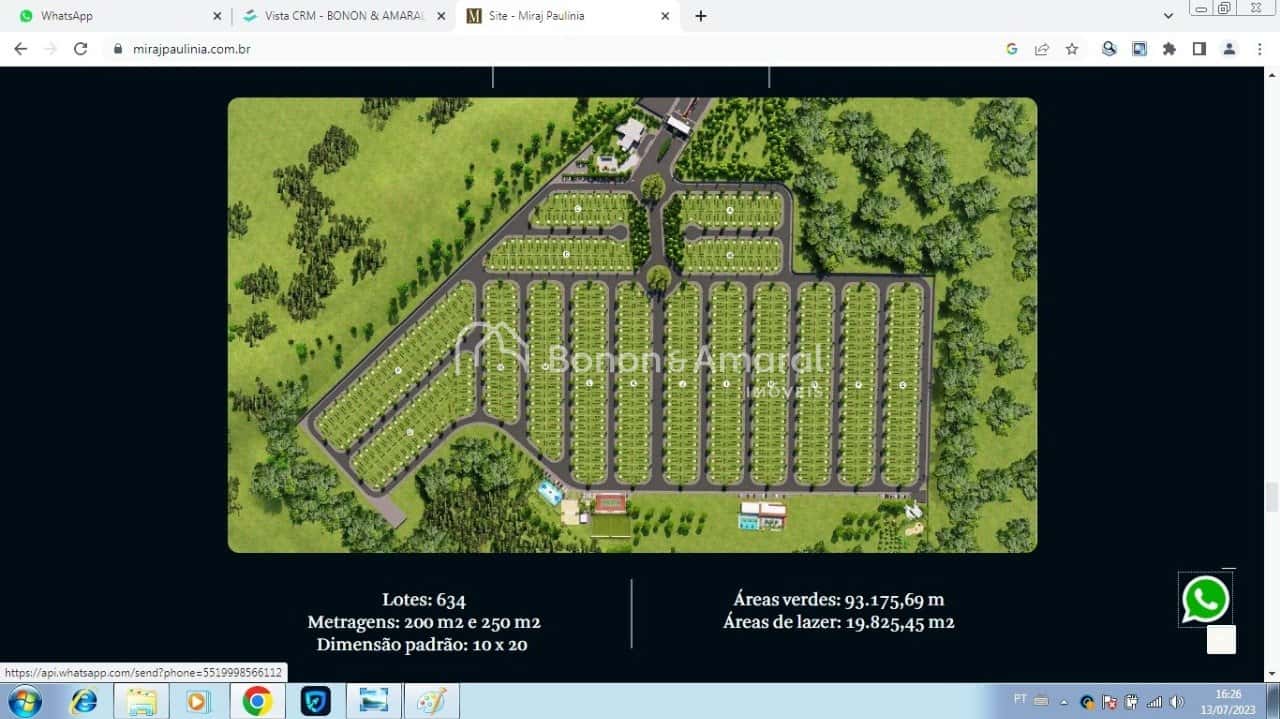Screen dimensions: 1280x719
Task: Select the Site - Miraj Paulinia tab
Action: (567, 16)
